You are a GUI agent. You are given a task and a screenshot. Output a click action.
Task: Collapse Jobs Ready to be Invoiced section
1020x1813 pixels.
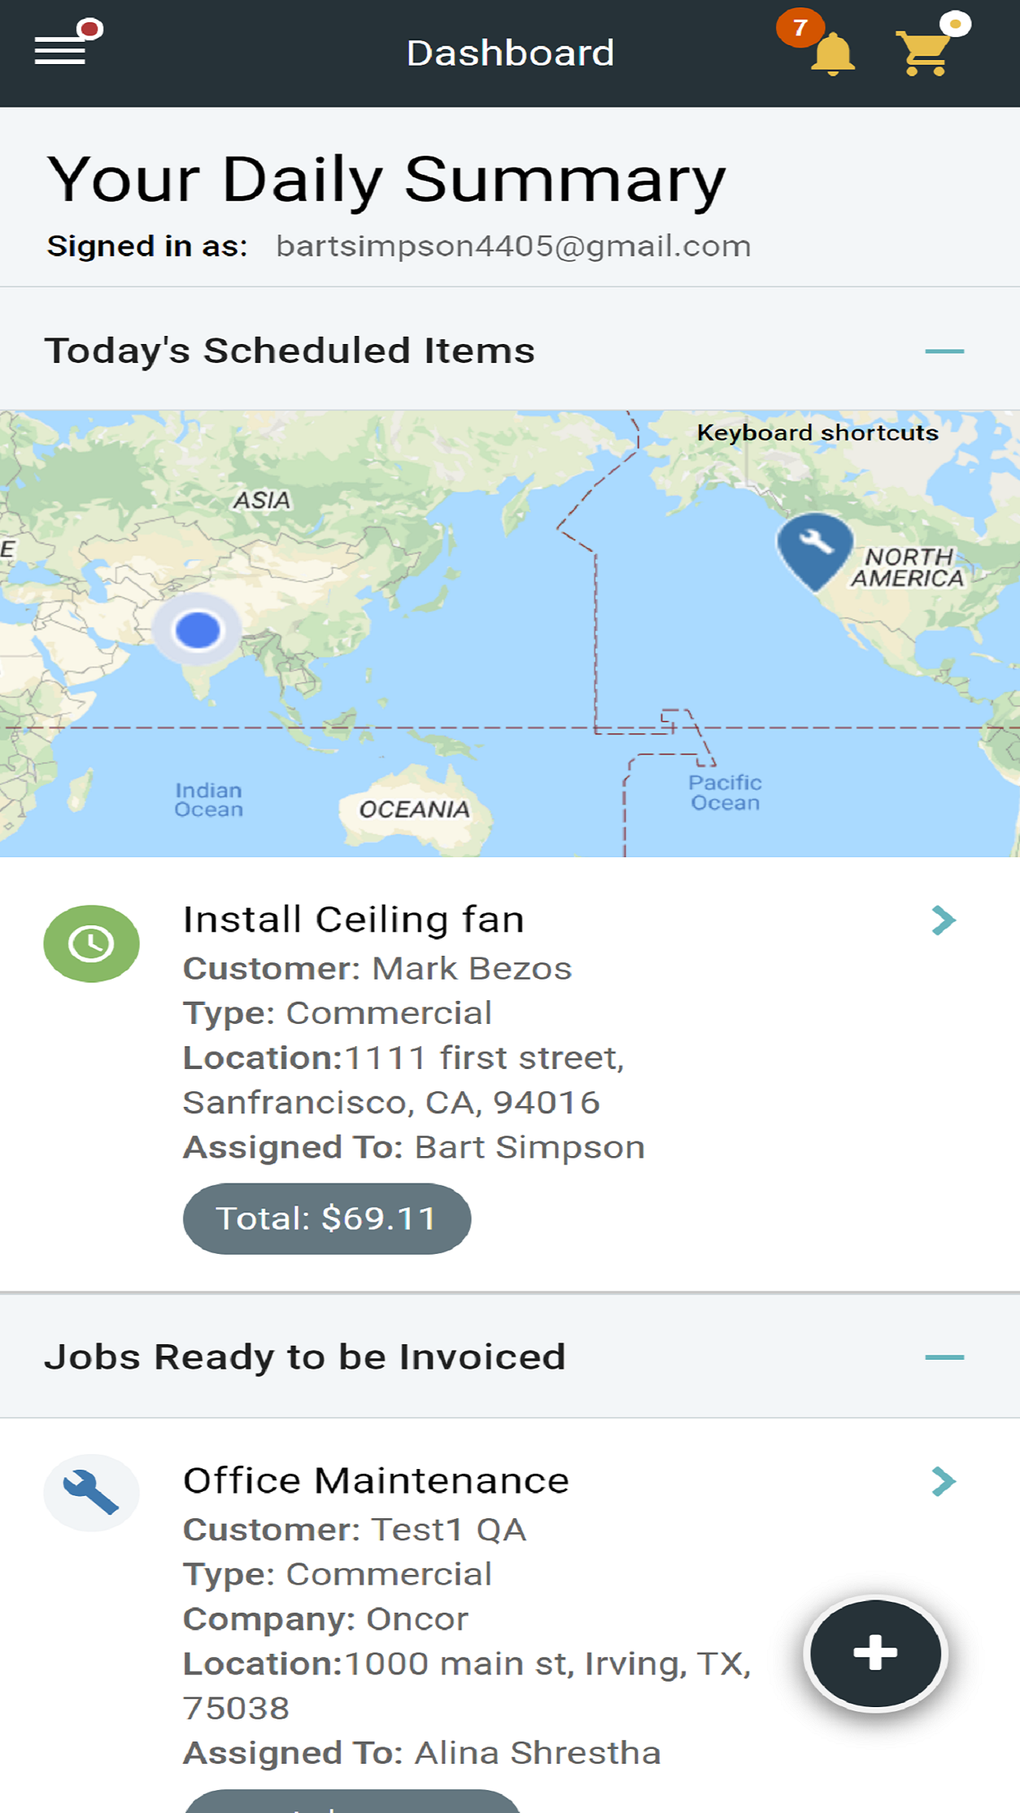[x=944, y=1357]
